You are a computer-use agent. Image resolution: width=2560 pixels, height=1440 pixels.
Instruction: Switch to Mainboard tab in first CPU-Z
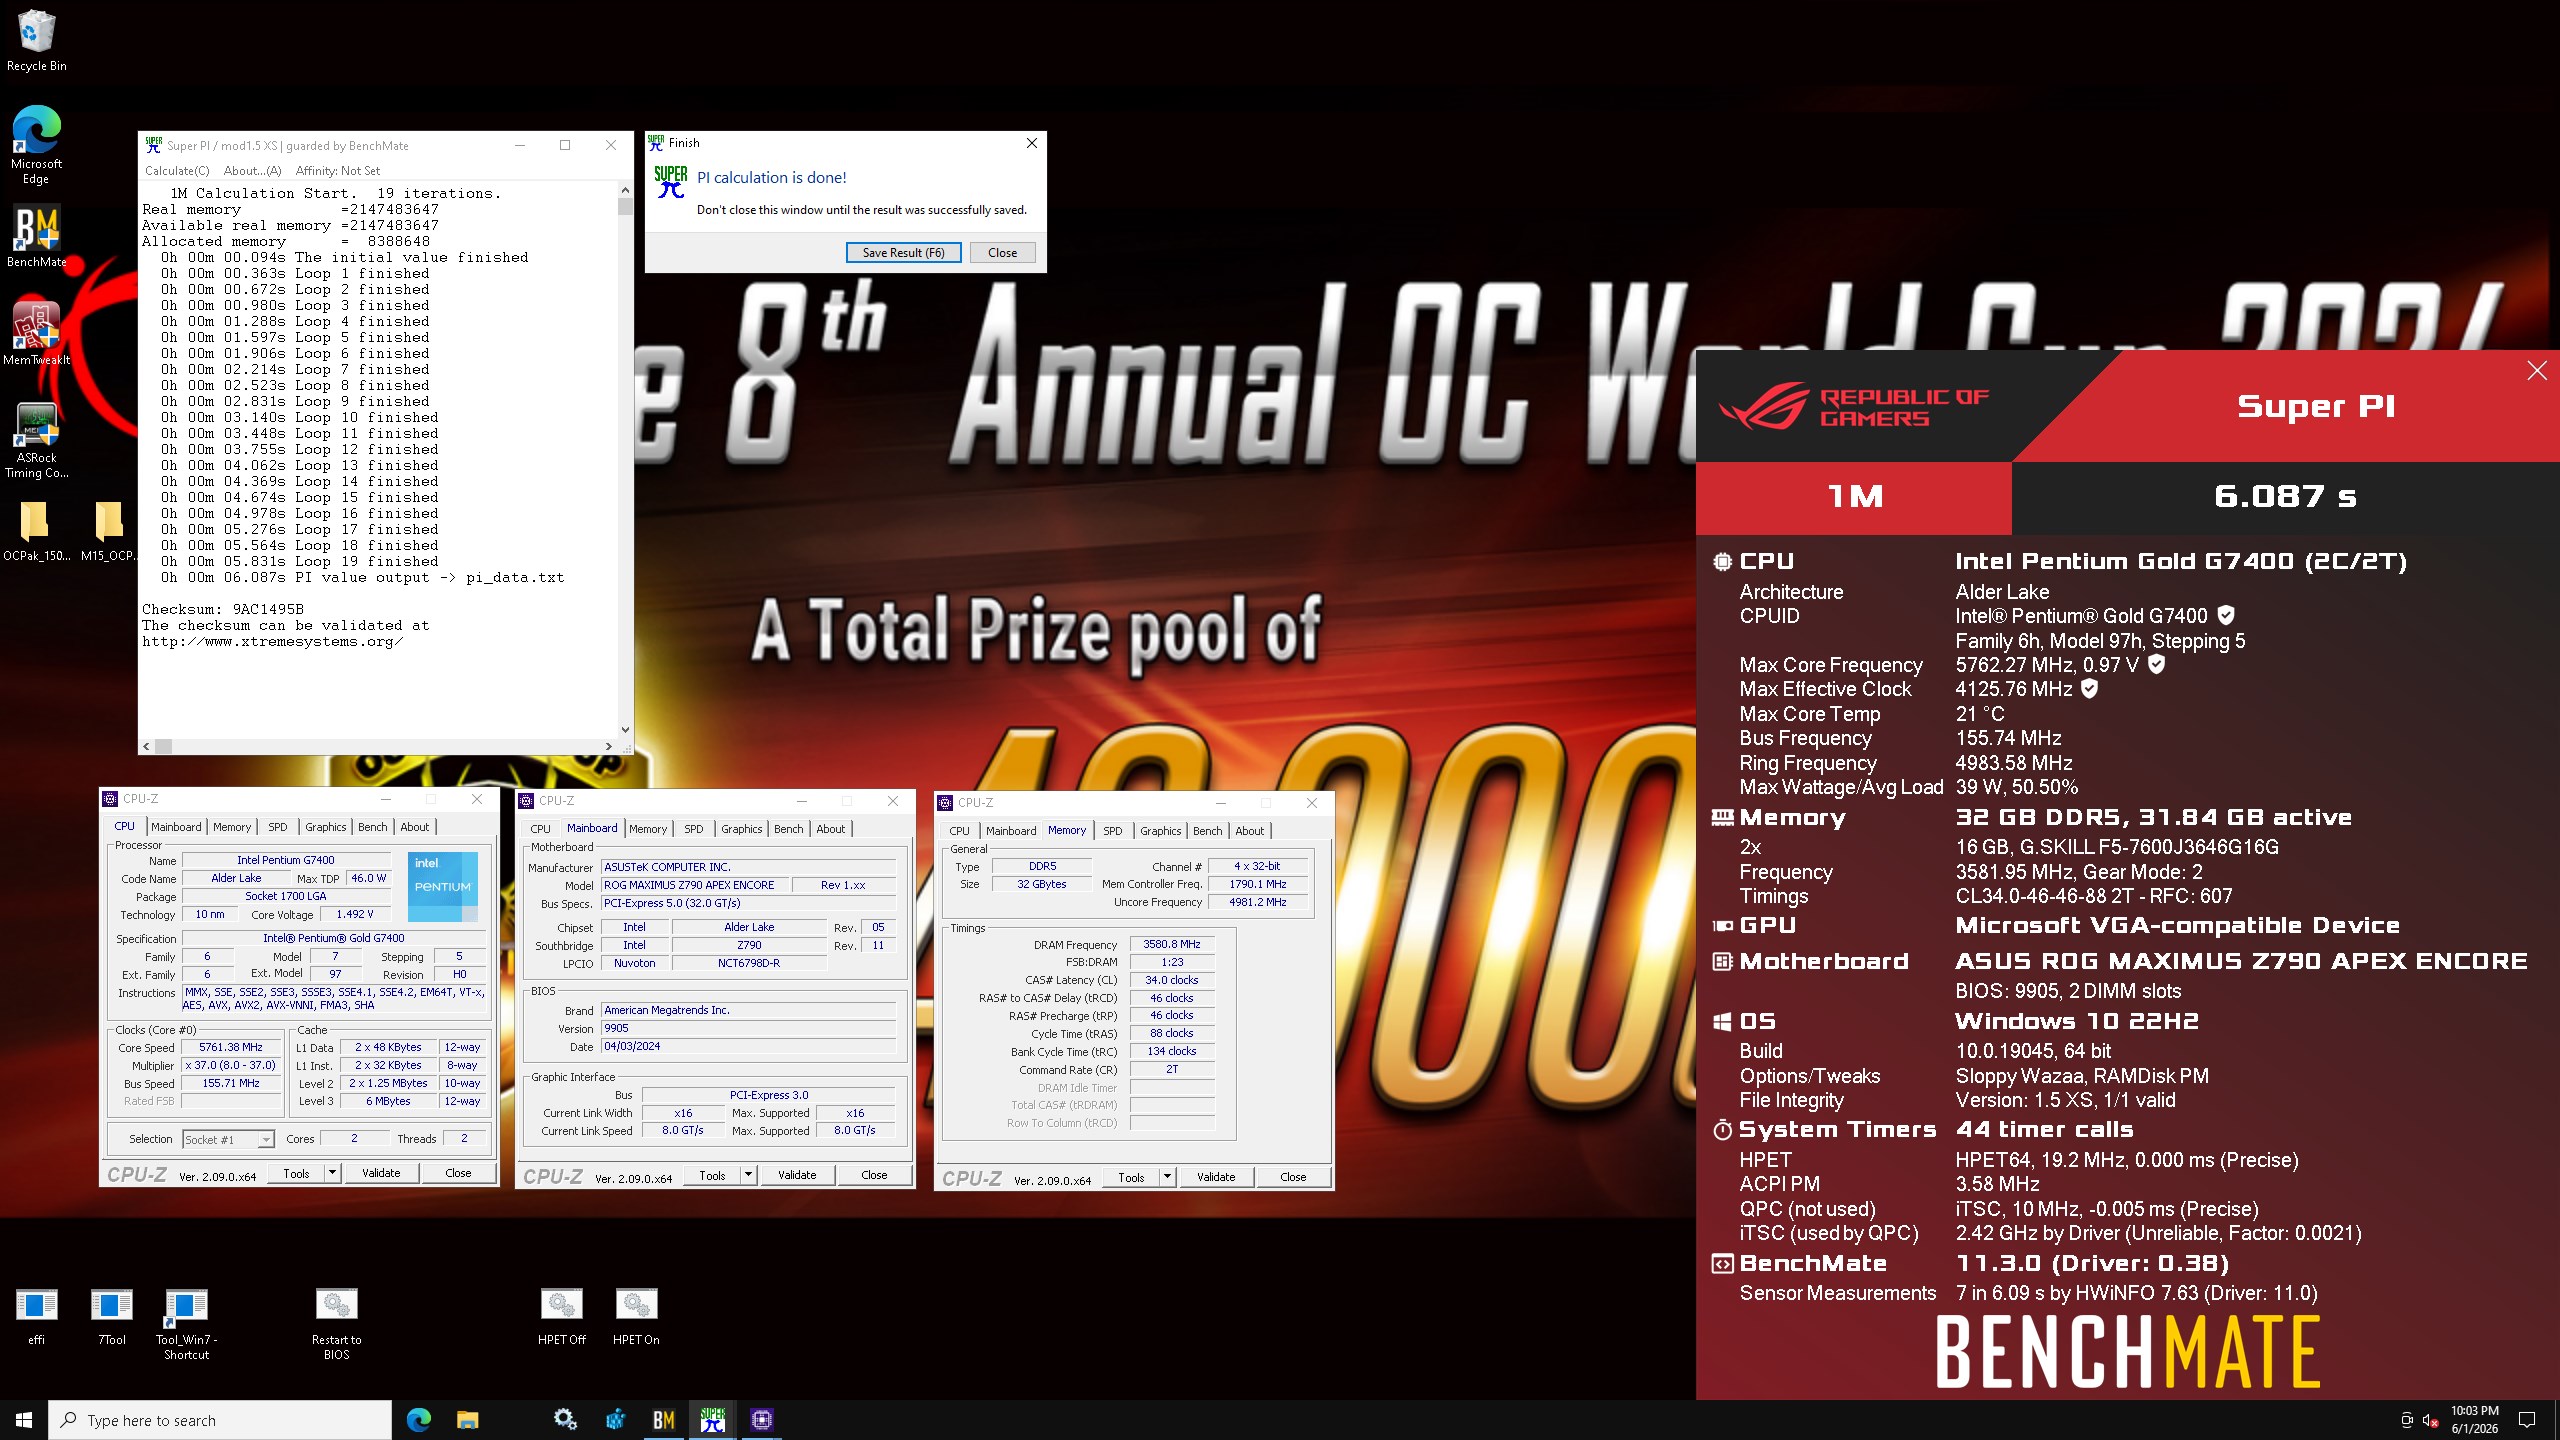coord(176,827)
